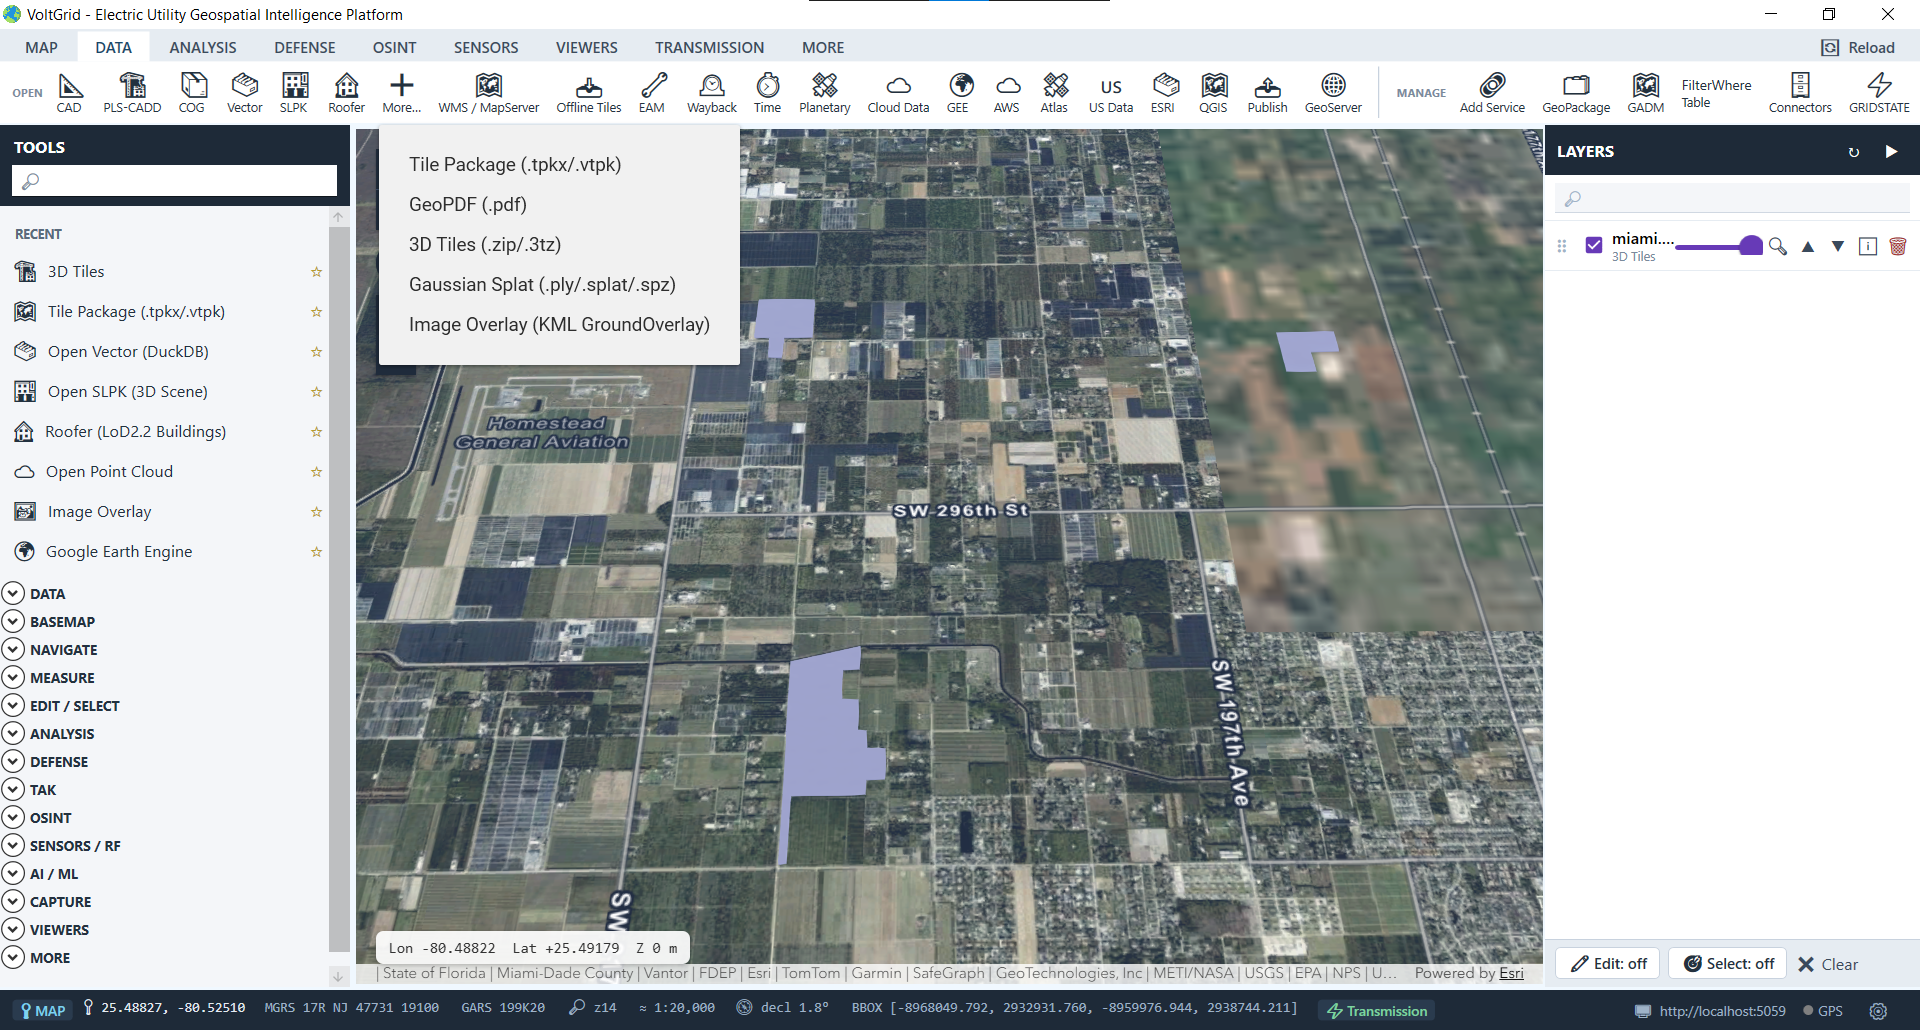Open the Atlas tool
1920x1030 pixels.
1054,93
